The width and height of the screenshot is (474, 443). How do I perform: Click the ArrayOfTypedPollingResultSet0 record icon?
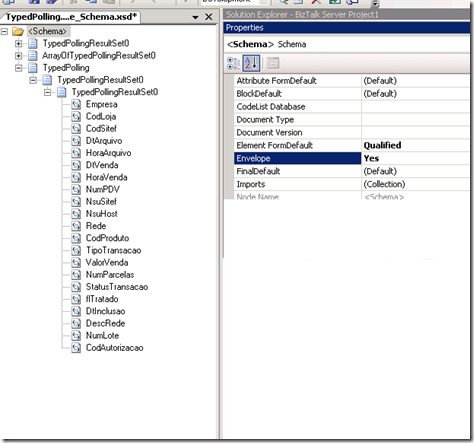click(x=33, y=56)
